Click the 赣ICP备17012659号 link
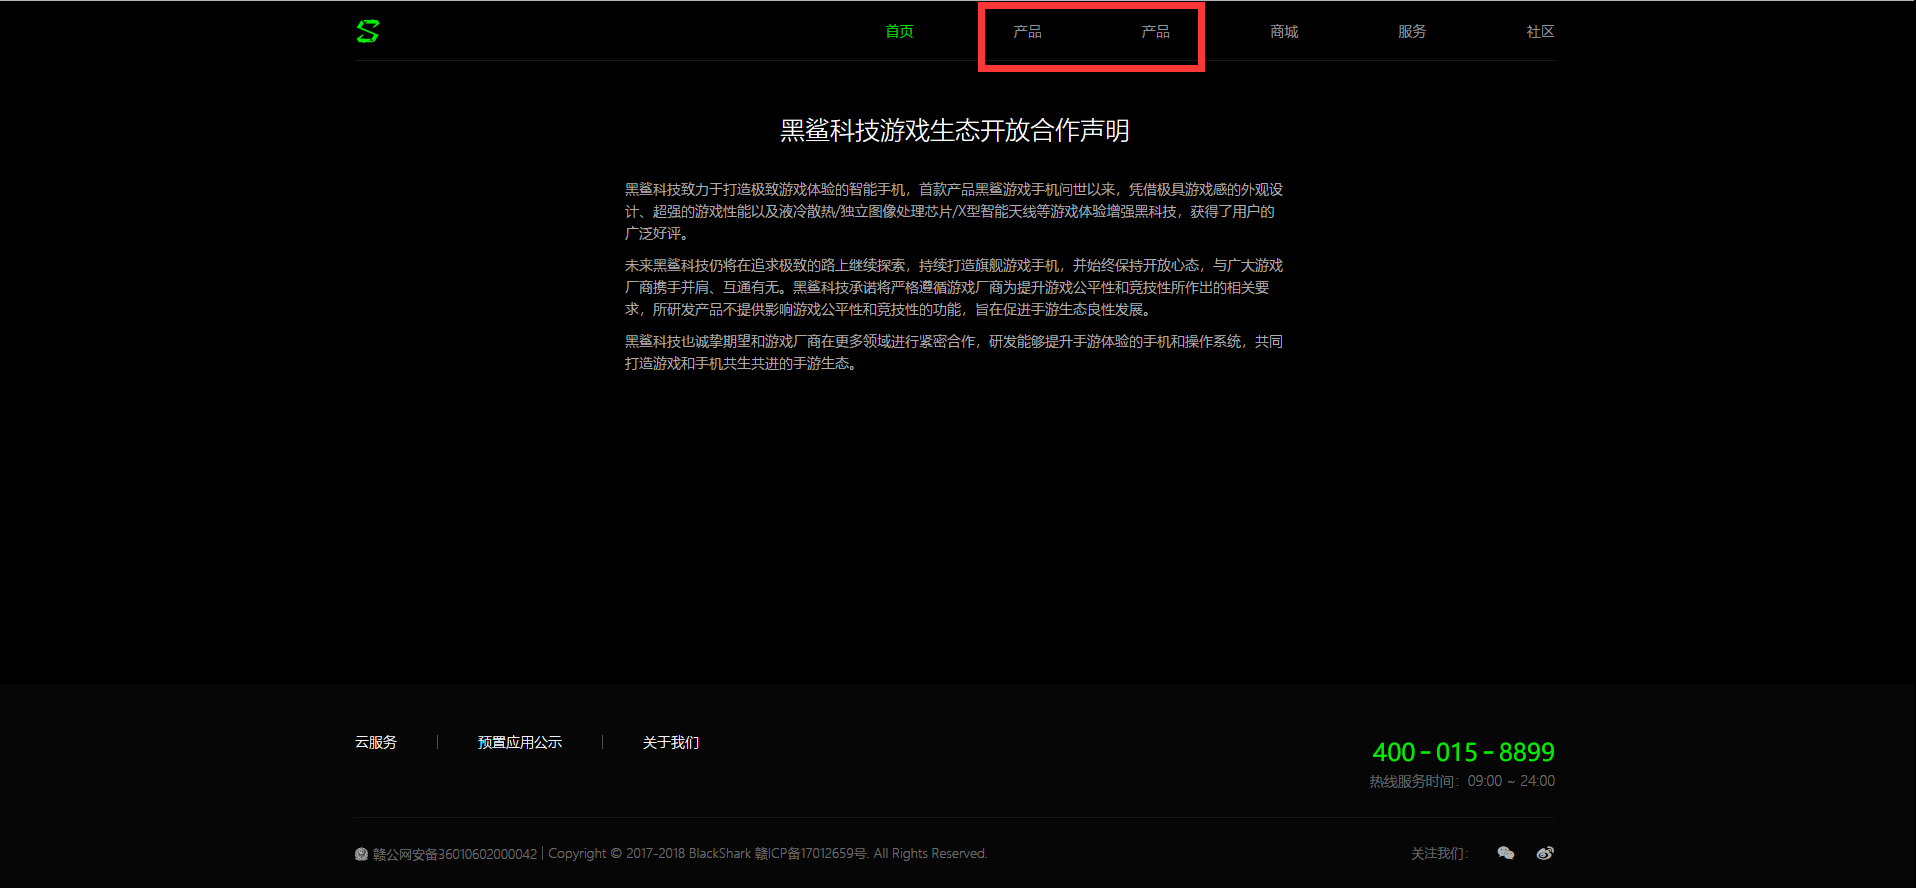This screenshot has width=1916, height=888. pyautogui.click(x=811, y=854)
